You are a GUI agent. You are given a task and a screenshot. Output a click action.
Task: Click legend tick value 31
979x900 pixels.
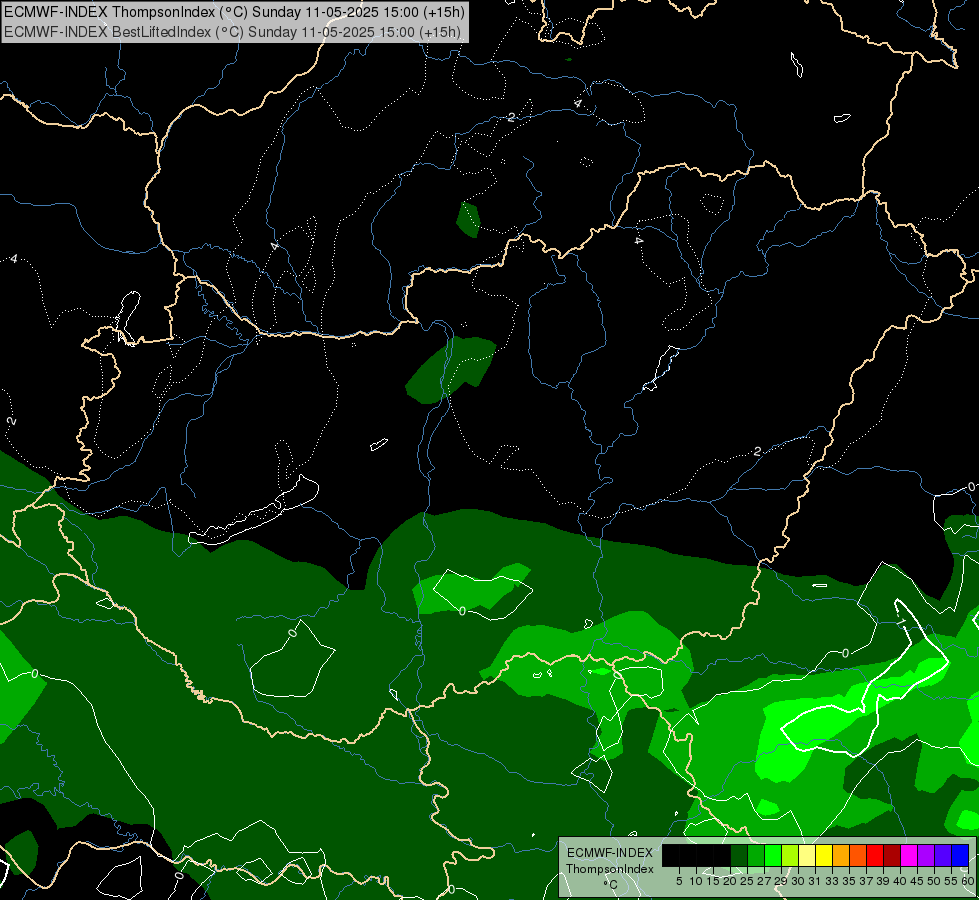pos(815,881)
